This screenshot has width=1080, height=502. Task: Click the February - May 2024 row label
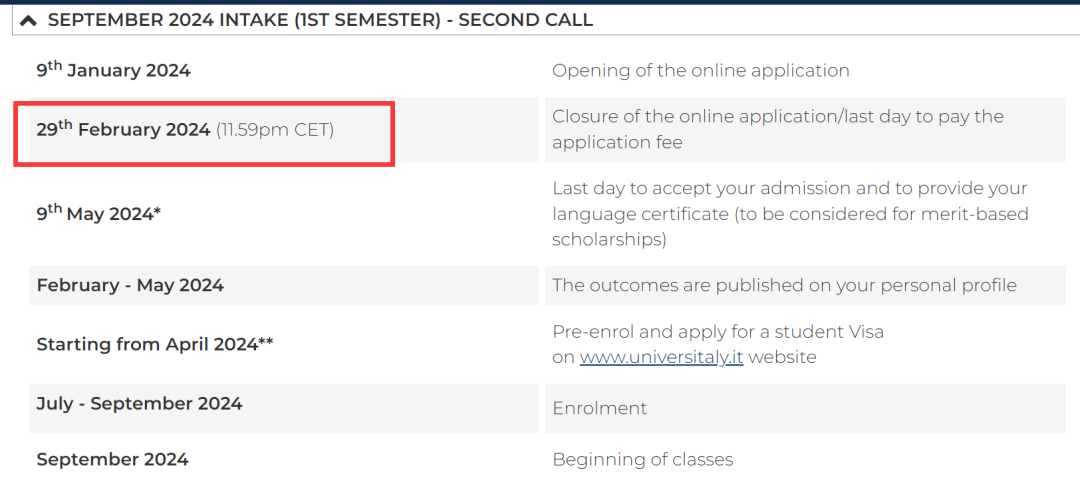[x=130, y=285]
